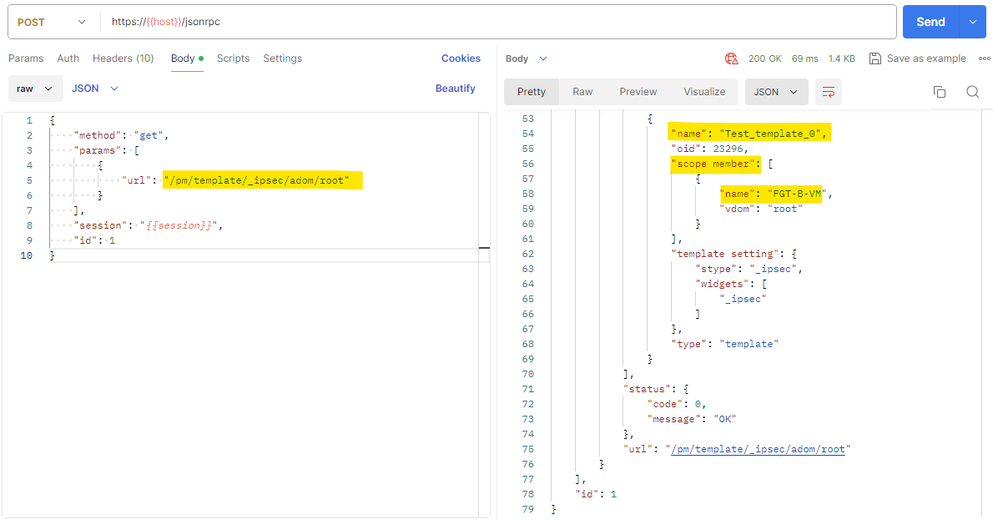Toggle the wrap lines icon
The image size is (998, 520).
(828, 92)
